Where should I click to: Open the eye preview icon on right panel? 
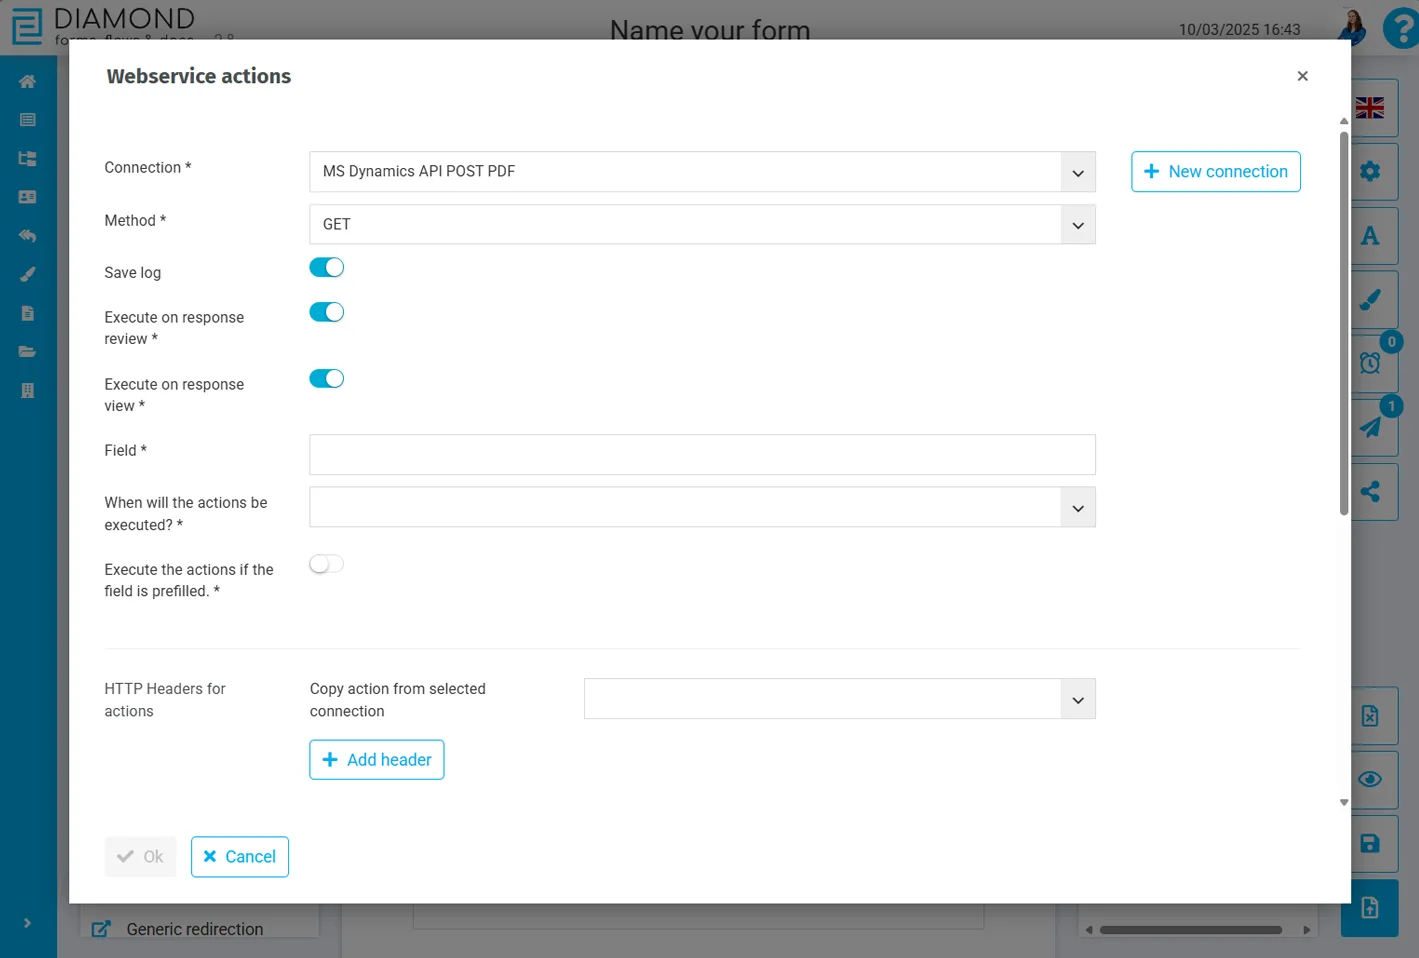pyautogui.click(x=1369, y=780)
